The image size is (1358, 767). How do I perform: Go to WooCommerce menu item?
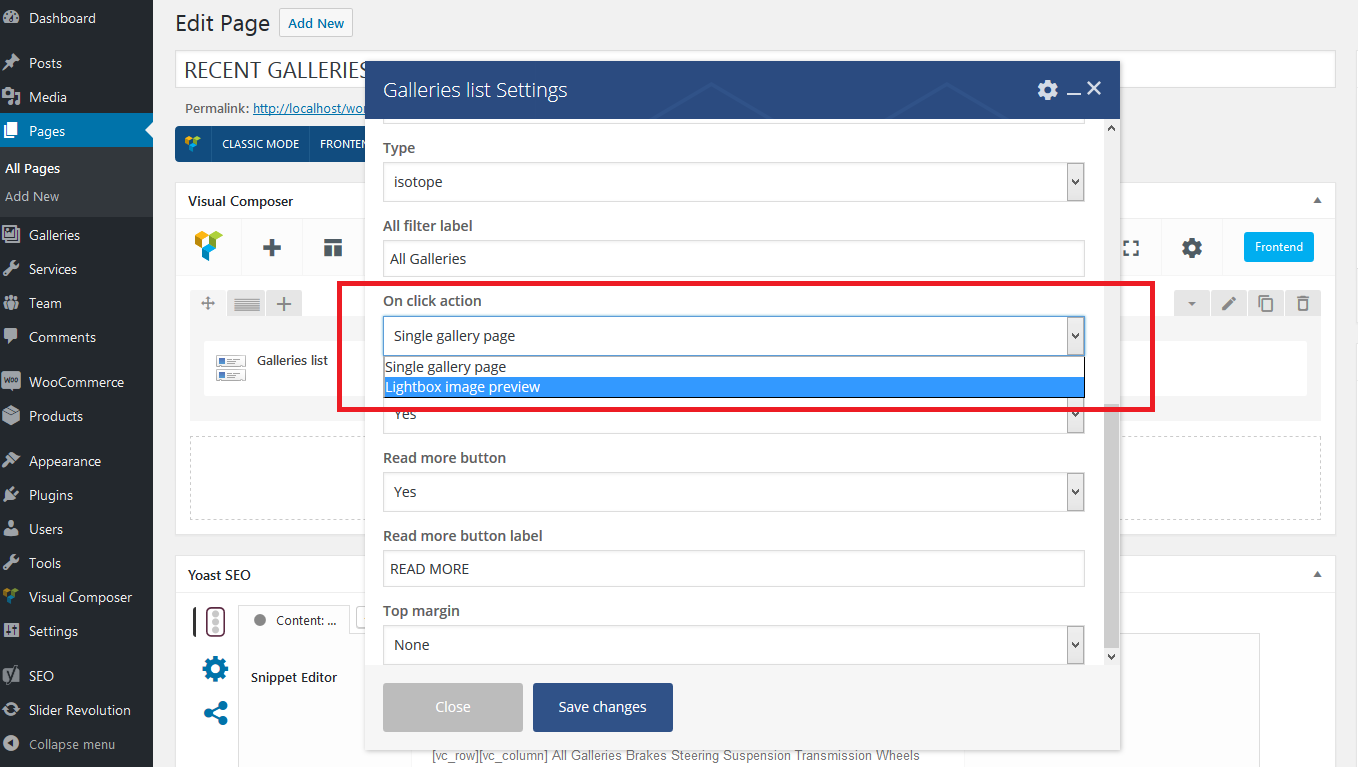pos(76,382)
